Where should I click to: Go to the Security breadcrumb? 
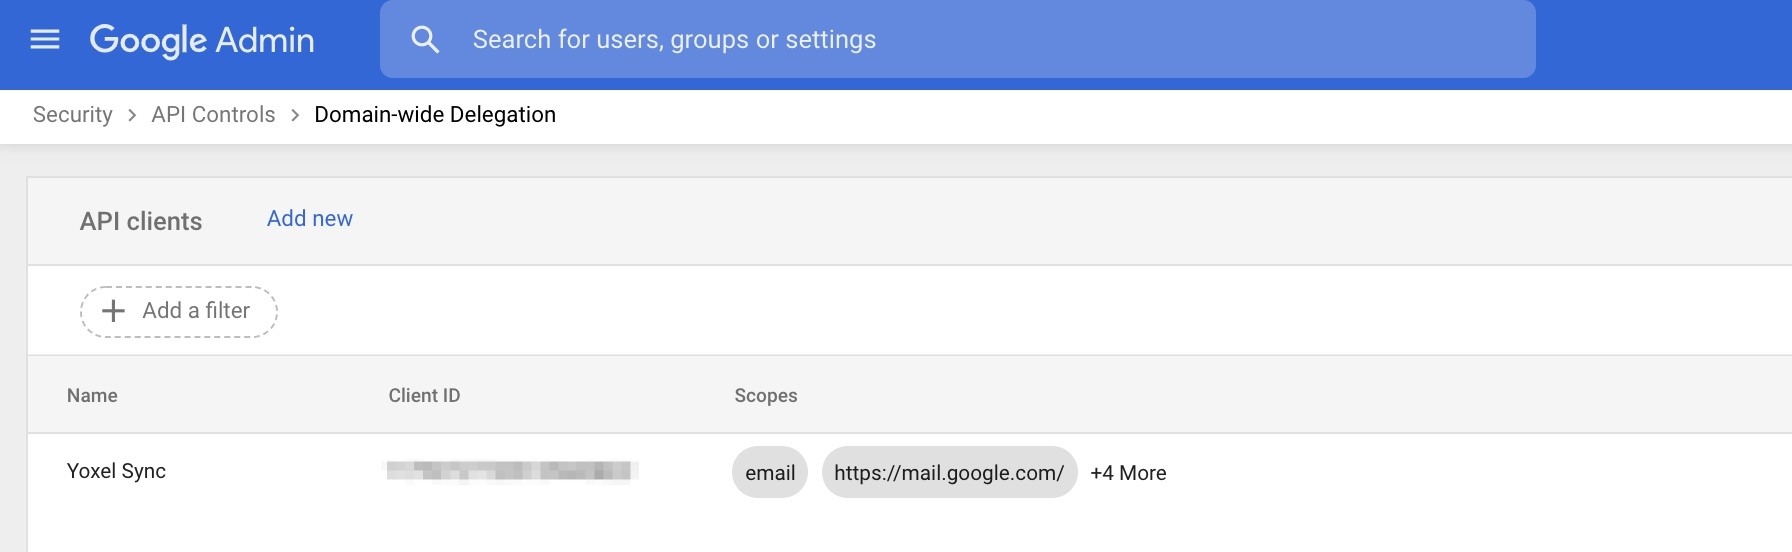point(72,115)
